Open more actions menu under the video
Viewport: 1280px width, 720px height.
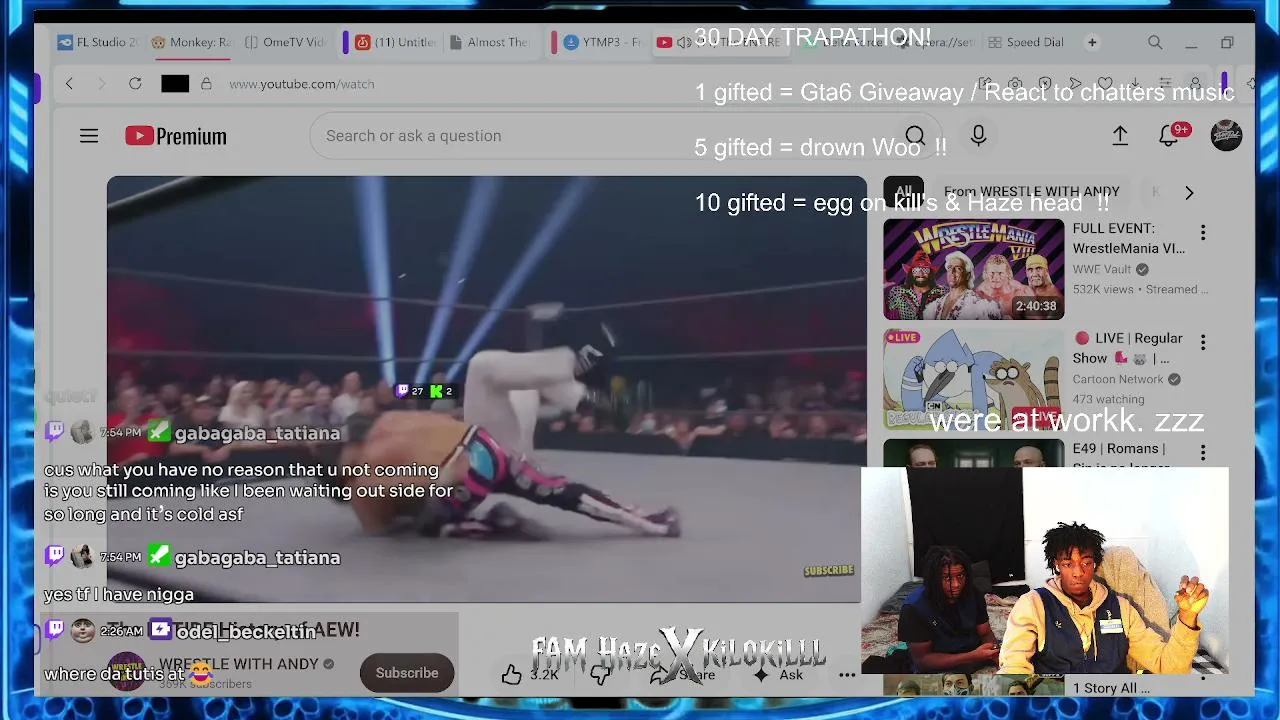(847, 675)
